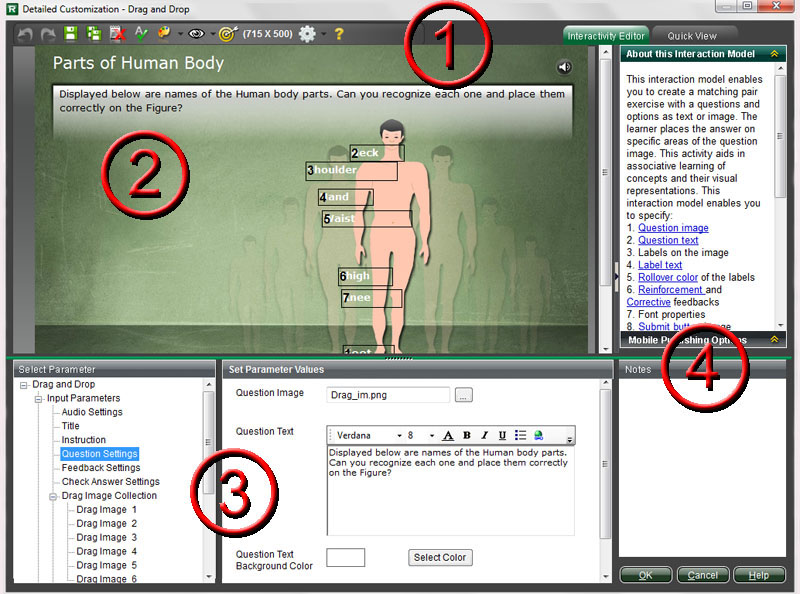Click the Save As double-floppy icon
The height and width of the screenshot is (594, 800).
coord(93,34)
